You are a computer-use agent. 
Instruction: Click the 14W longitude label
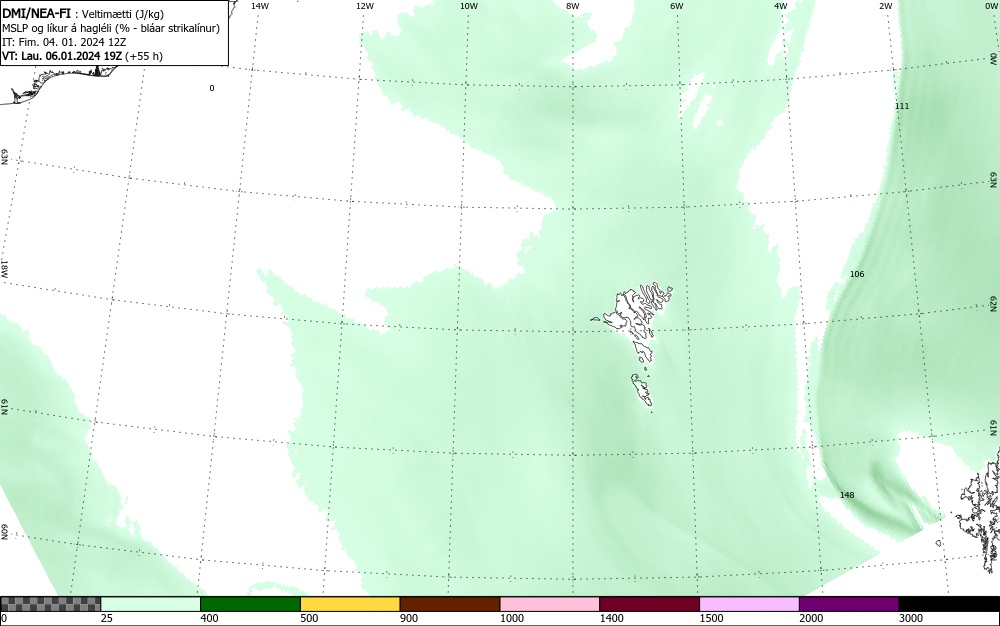(x=259, y=6)
